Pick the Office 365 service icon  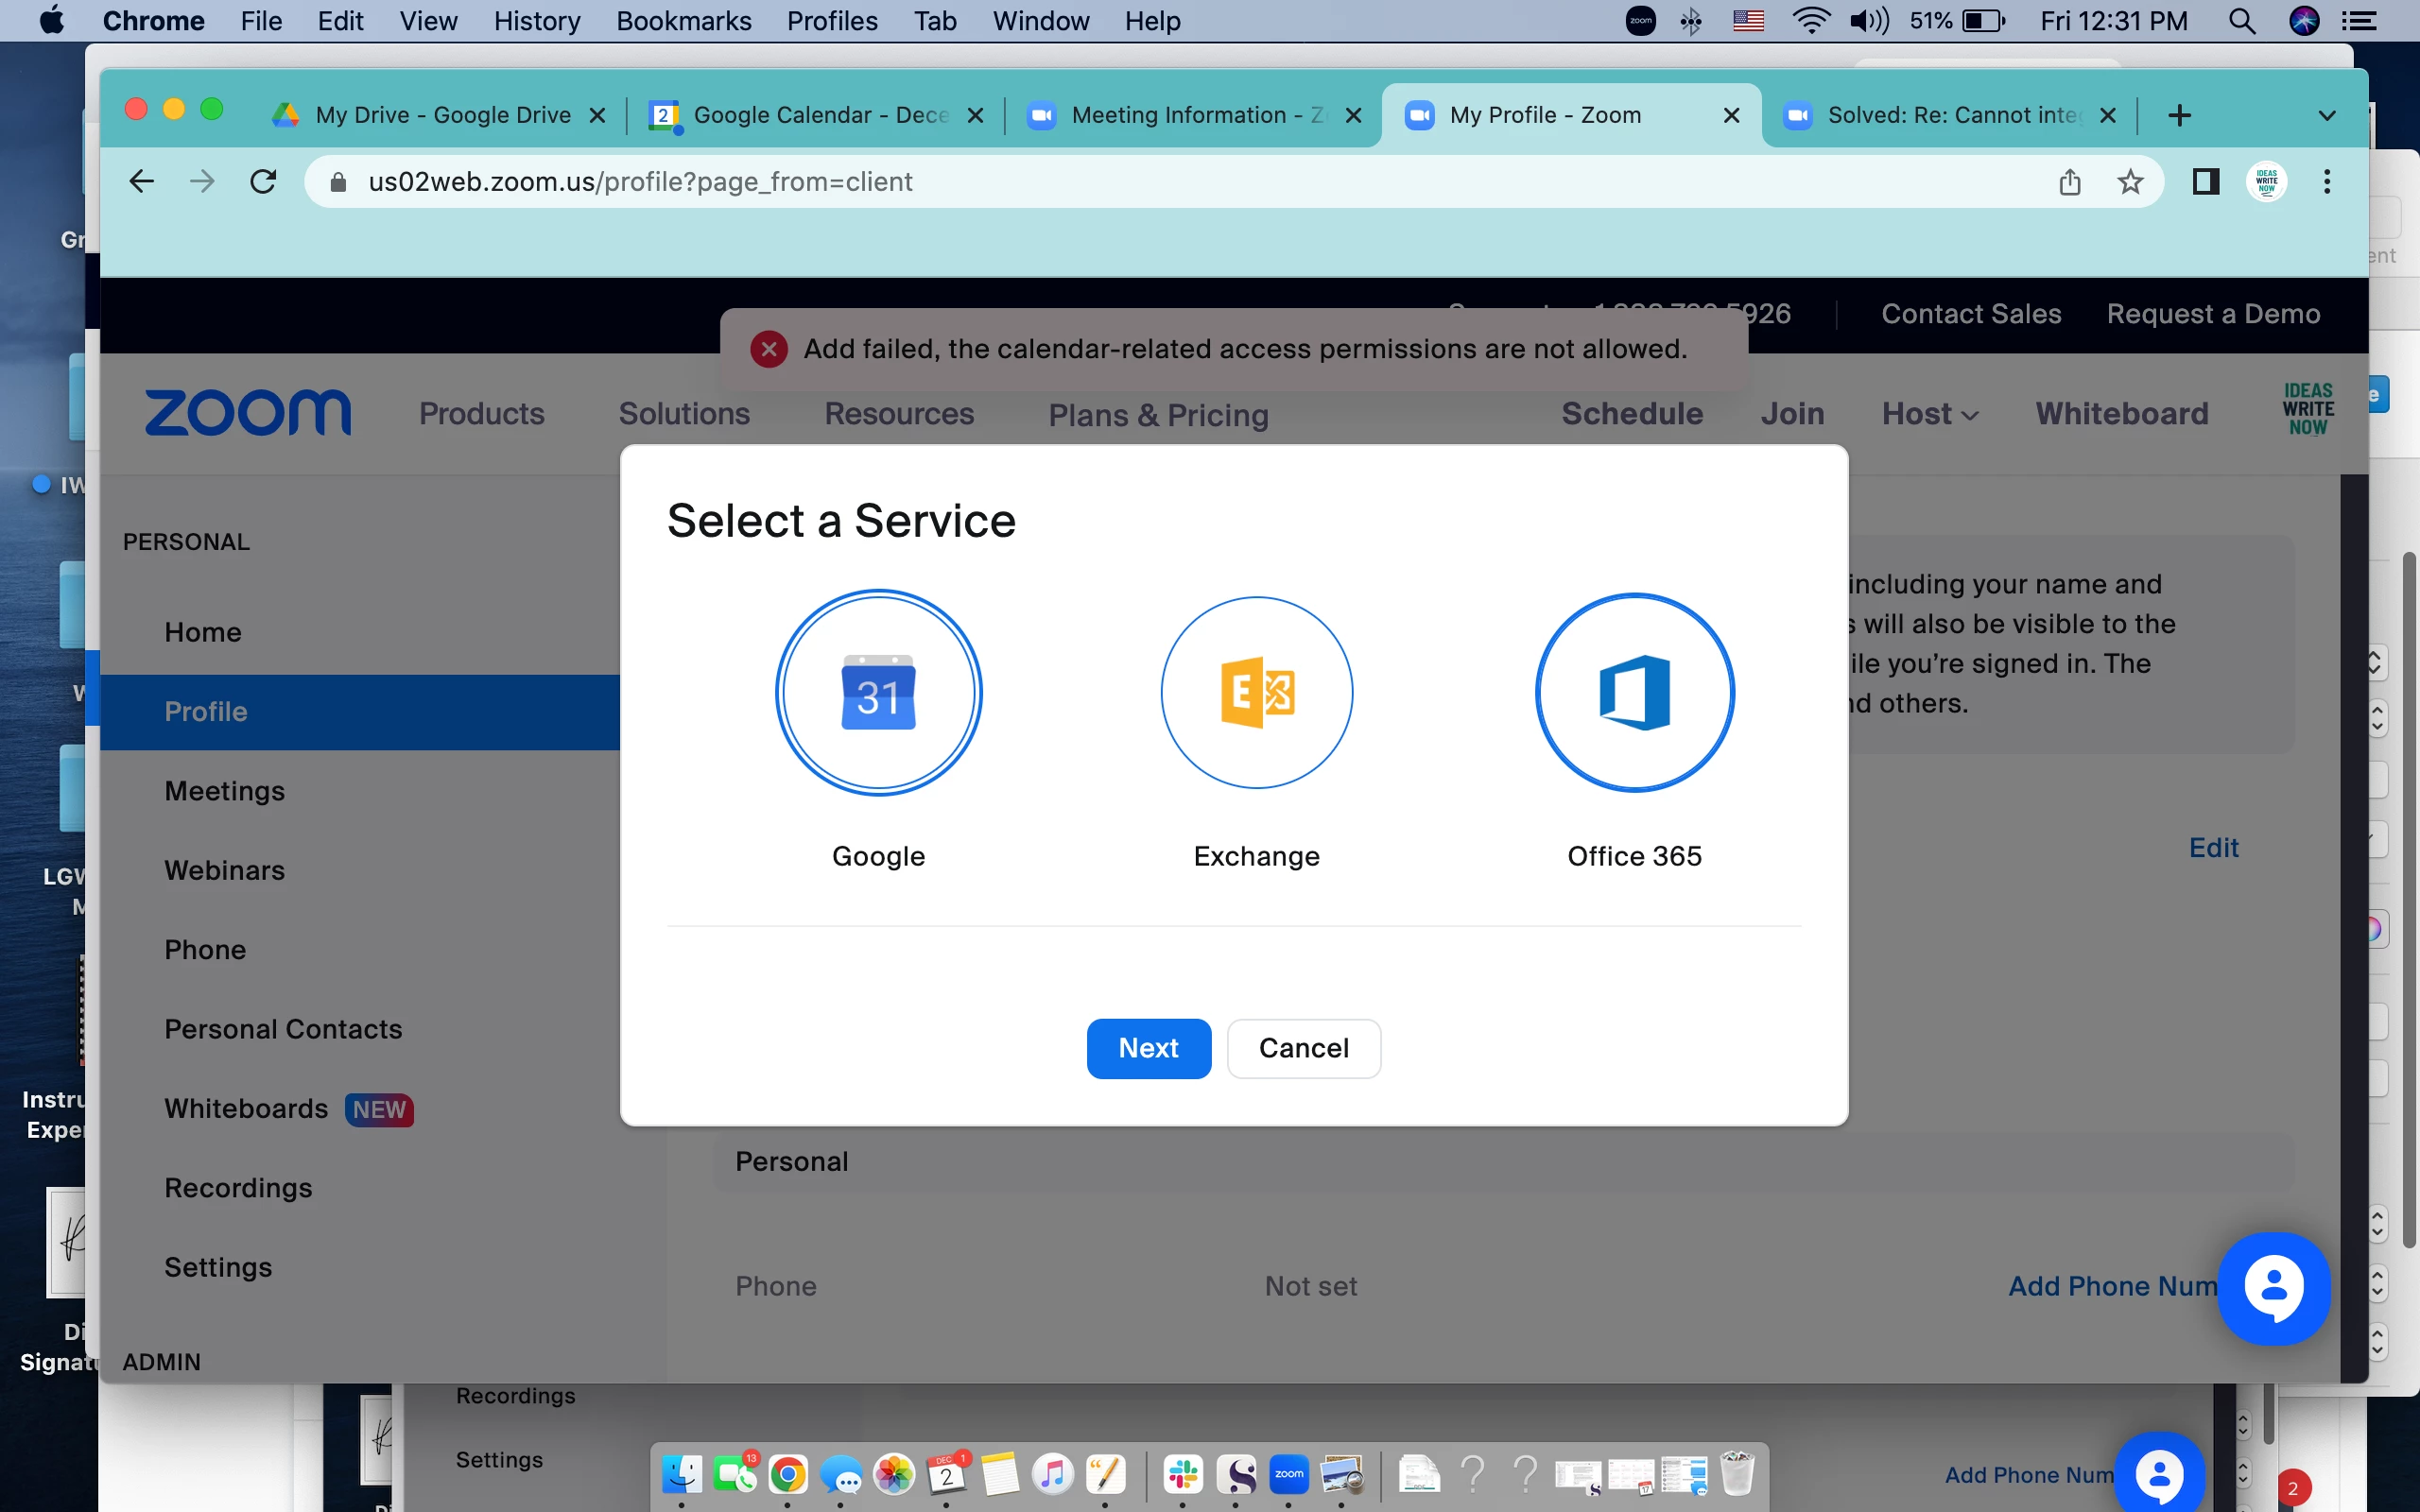pyautogui.click(x=1634, y=692)
